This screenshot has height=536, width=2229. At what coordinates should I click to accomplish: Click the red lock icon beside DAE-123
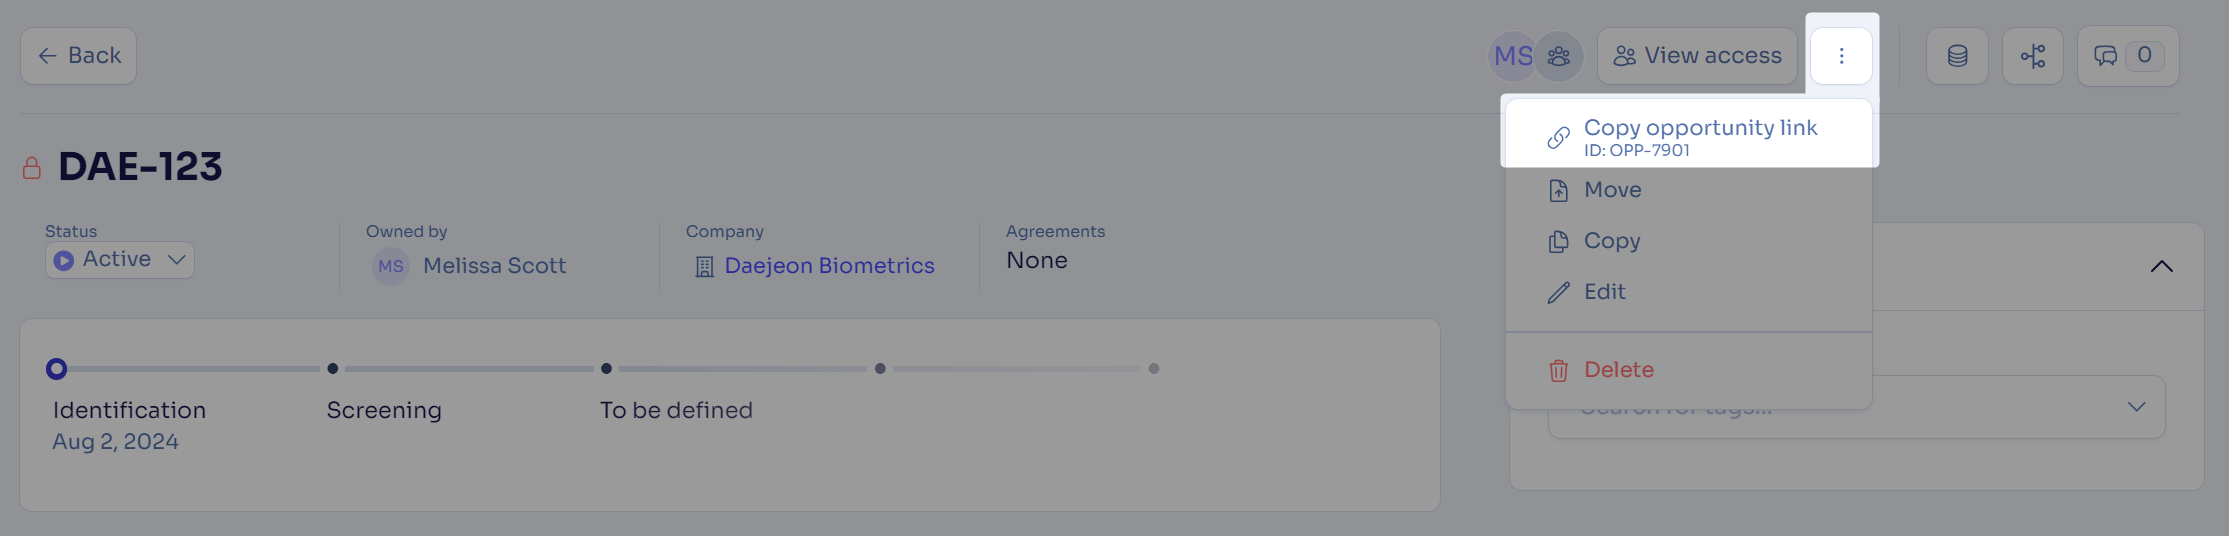(x=32, y=167)
